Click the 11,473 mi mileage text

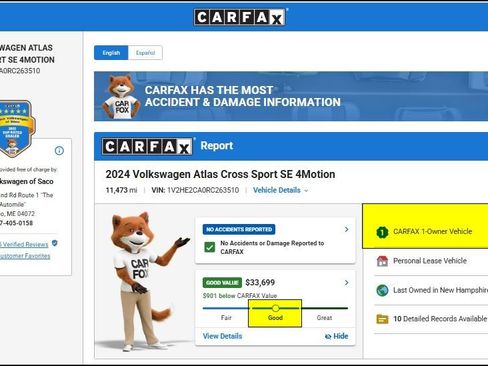click(x=121, y=190)
